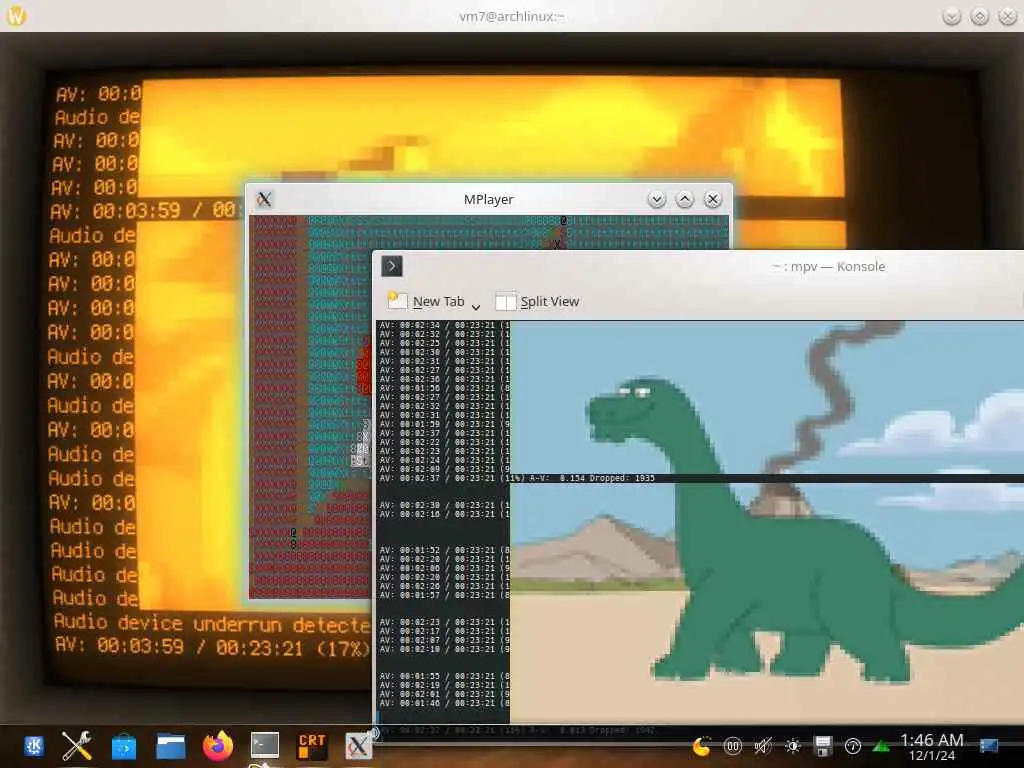Open night color moon tray icon
Image resolution: width=1024 pixels, height=768 pixels.
click(702, 746)
